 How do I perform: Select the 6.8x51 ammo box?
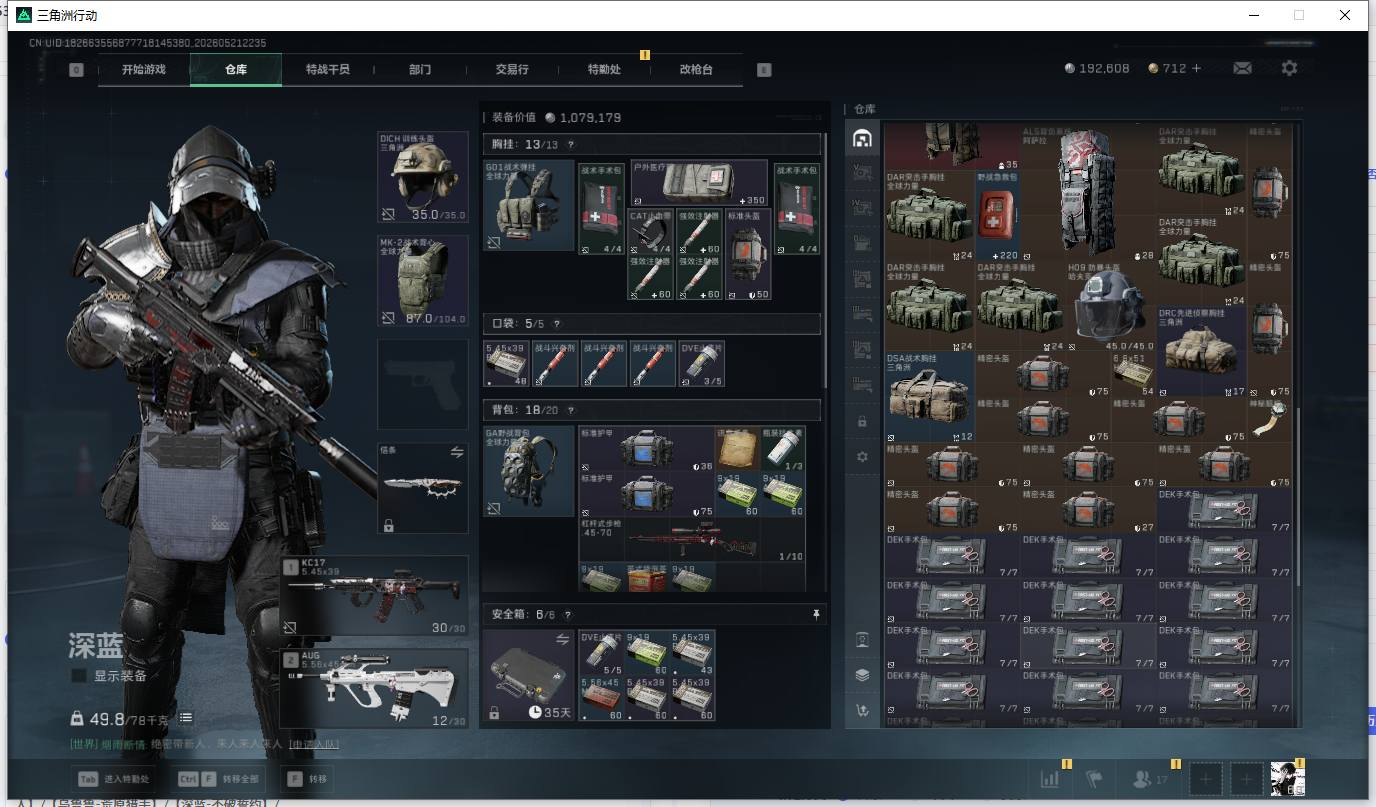coord(1134,374)
